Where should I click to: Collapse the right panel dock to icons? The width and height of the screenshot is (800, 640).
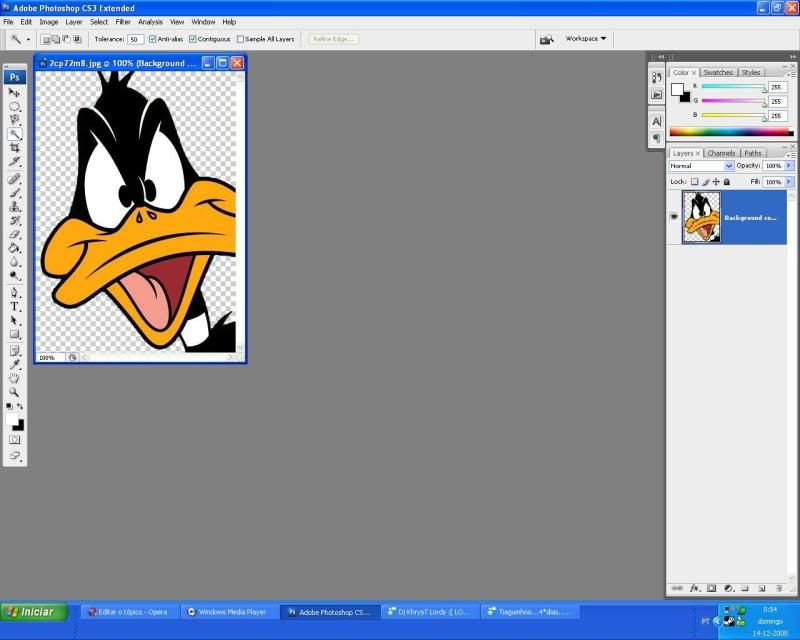tap(792, 57)
